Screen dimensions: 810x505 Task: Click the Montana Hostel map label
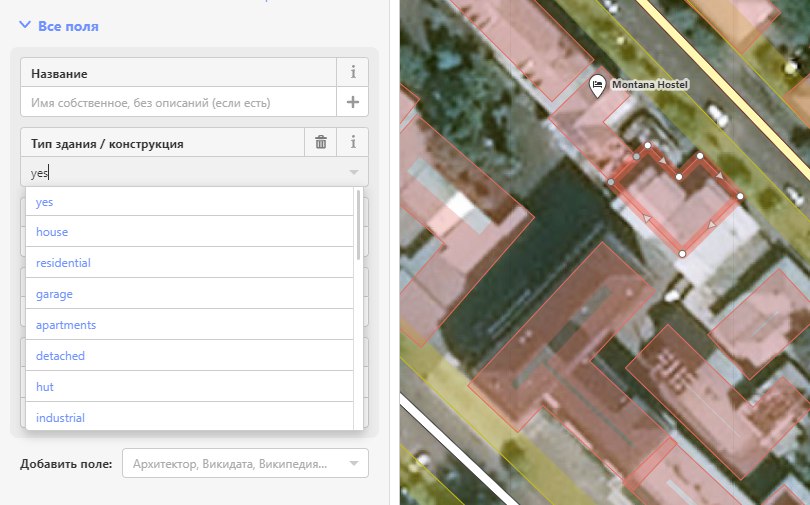click(650, 84)
